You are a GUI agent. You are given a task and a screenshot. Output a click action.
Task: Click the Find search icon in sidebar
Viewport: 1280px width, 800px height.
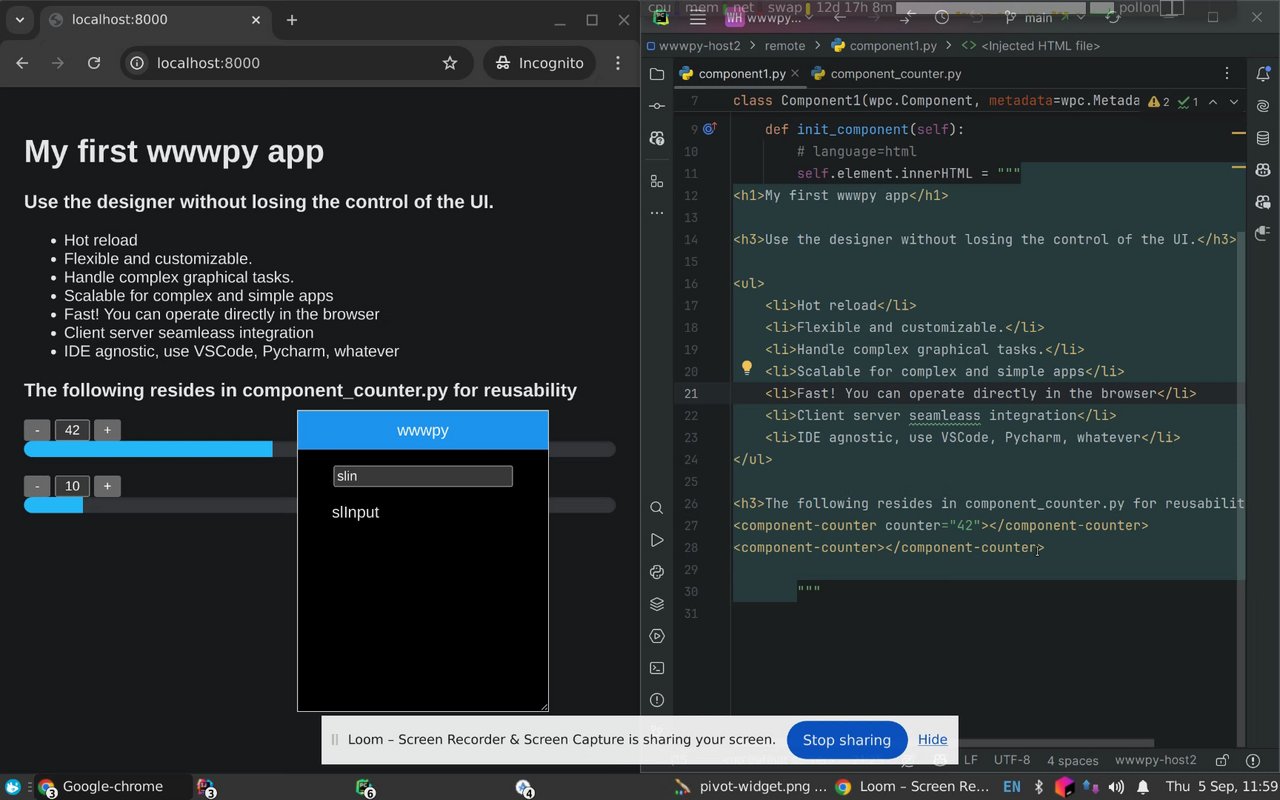coord(656,508)
